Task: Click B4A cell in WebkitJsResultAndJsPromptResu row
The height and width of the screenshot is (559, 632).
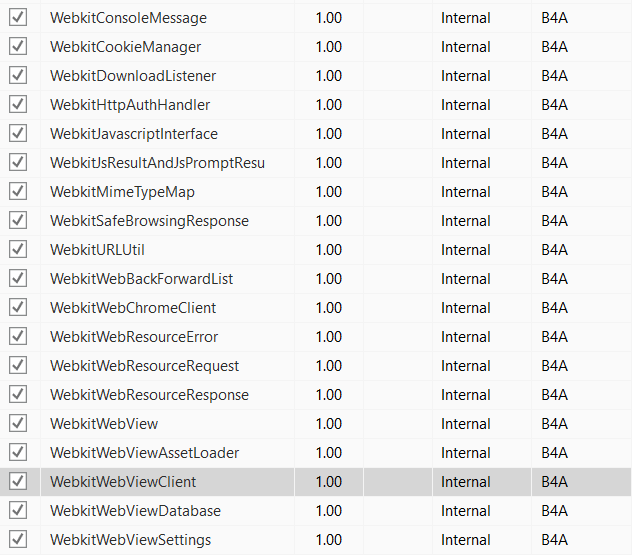Action: 555,163
